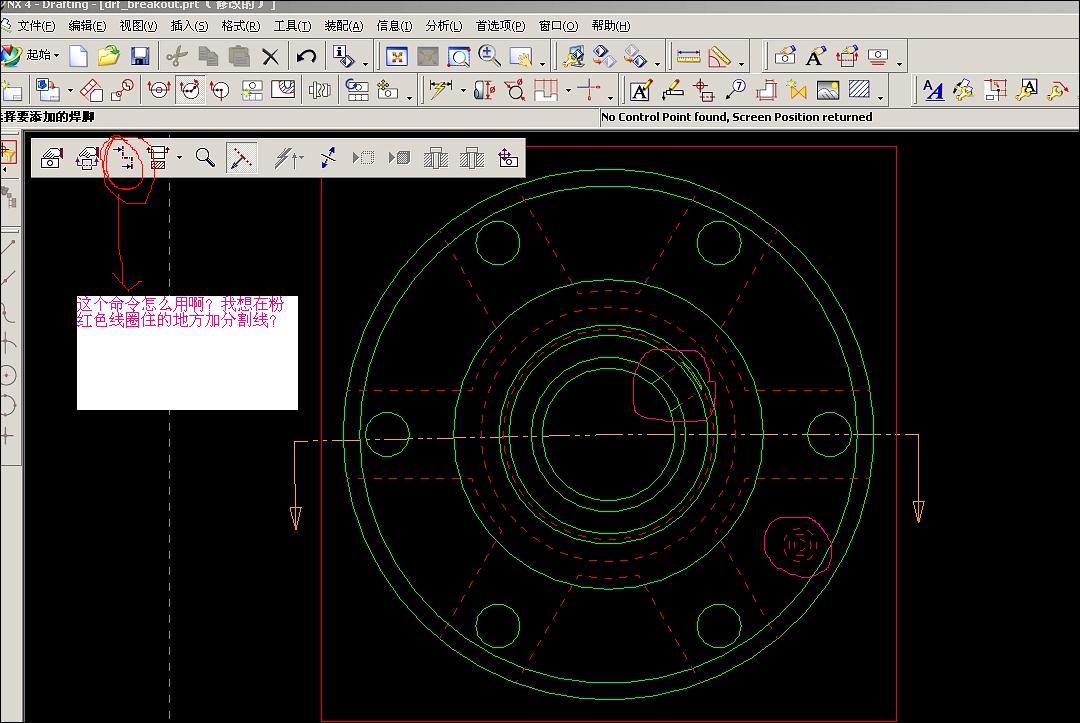This screenshot has width=1080, height=723.
Task: Expand the 起始 start dropdown
Action: (x=41, y=54)
